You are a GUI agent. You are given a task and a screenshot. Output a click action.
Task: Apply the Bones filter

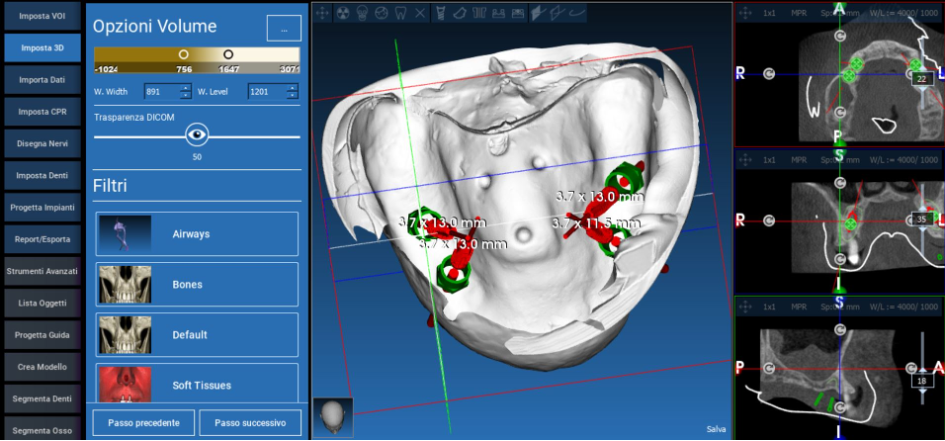coord(197,284)
